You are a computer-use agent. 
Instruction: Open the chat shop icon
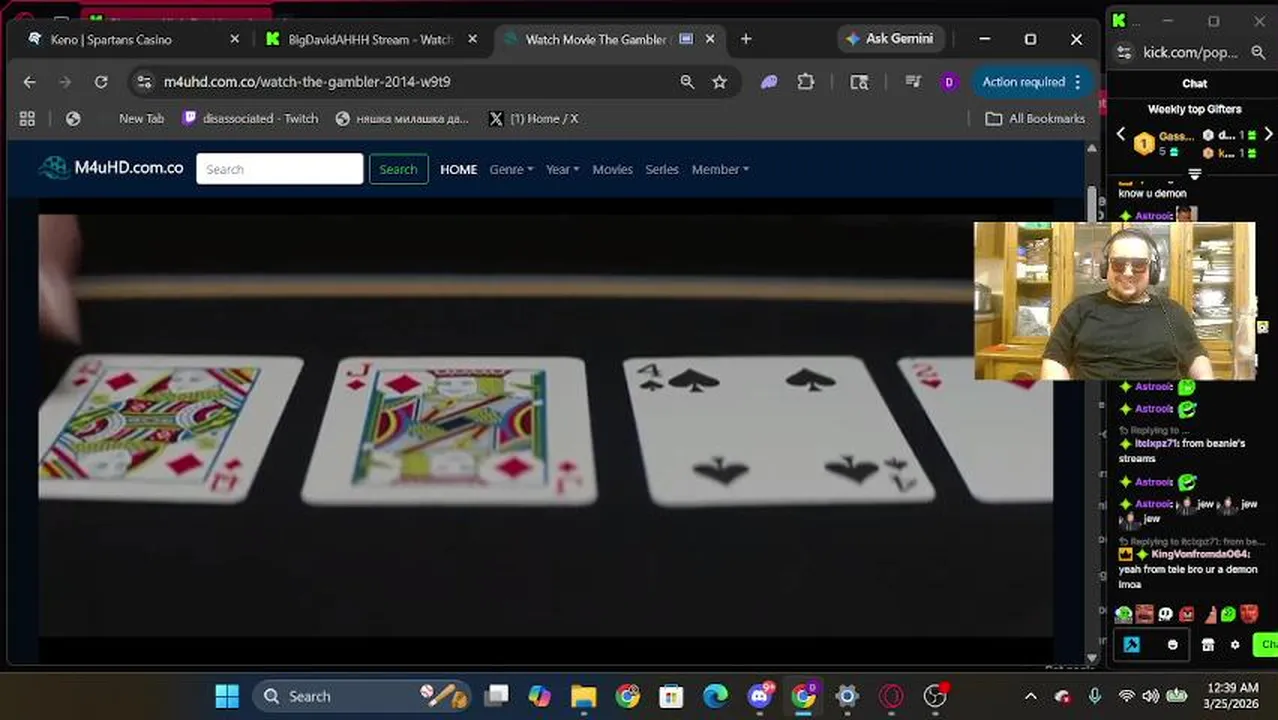(1208, 645)
